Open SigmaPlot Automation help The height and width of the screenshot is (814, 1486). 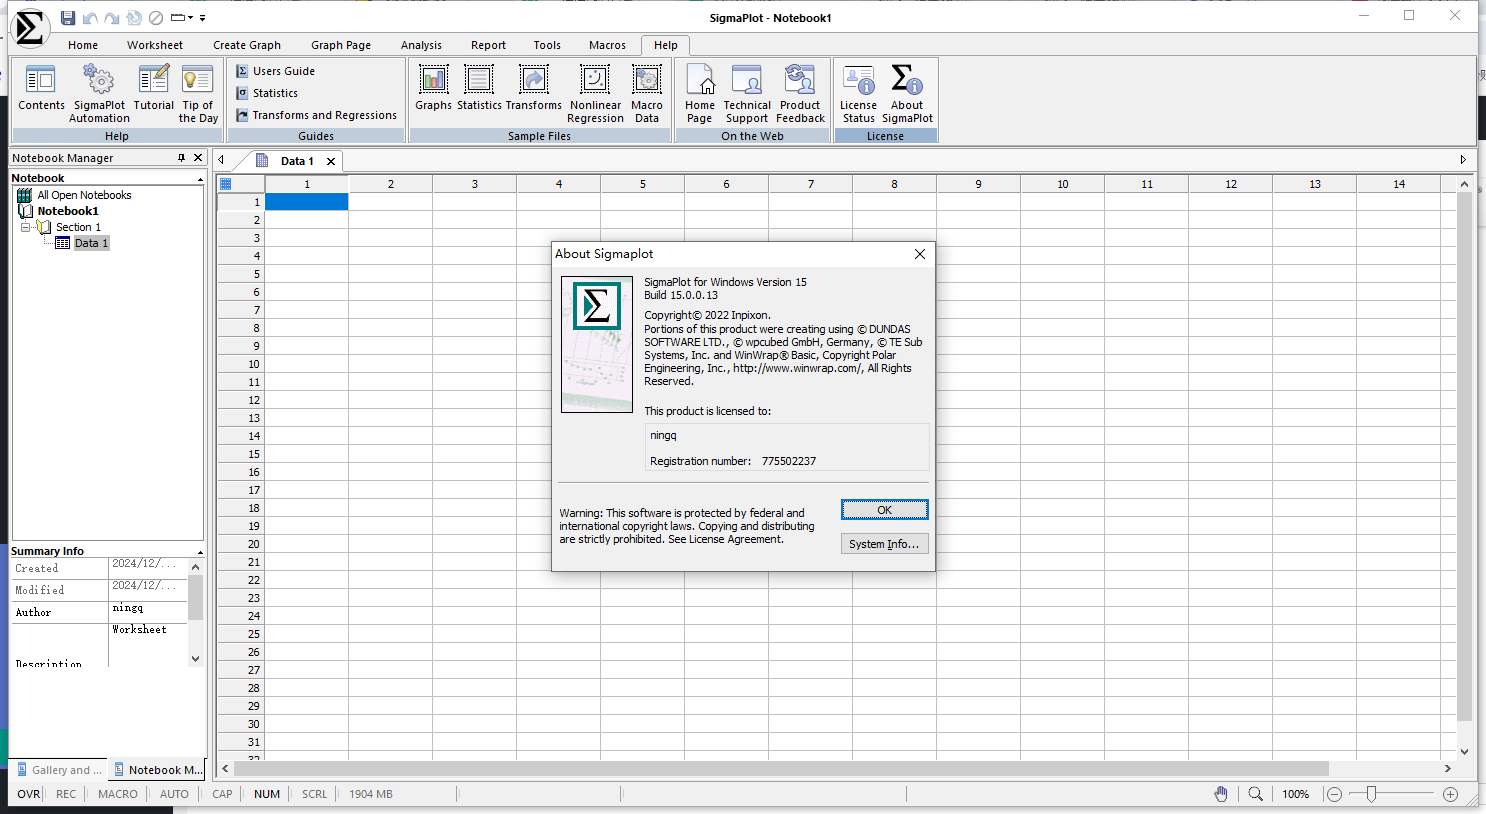[99, 93]
